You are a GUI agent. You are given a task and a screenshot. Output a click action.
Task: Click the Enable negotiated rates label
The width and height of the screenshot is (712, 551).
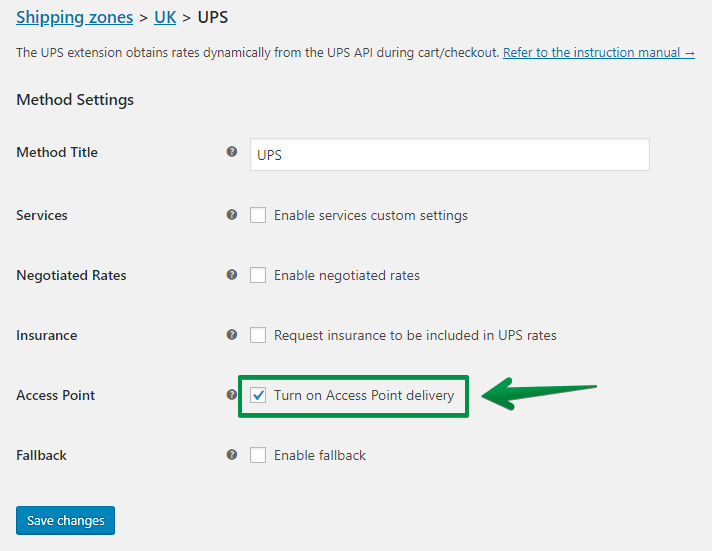[346, 275]
